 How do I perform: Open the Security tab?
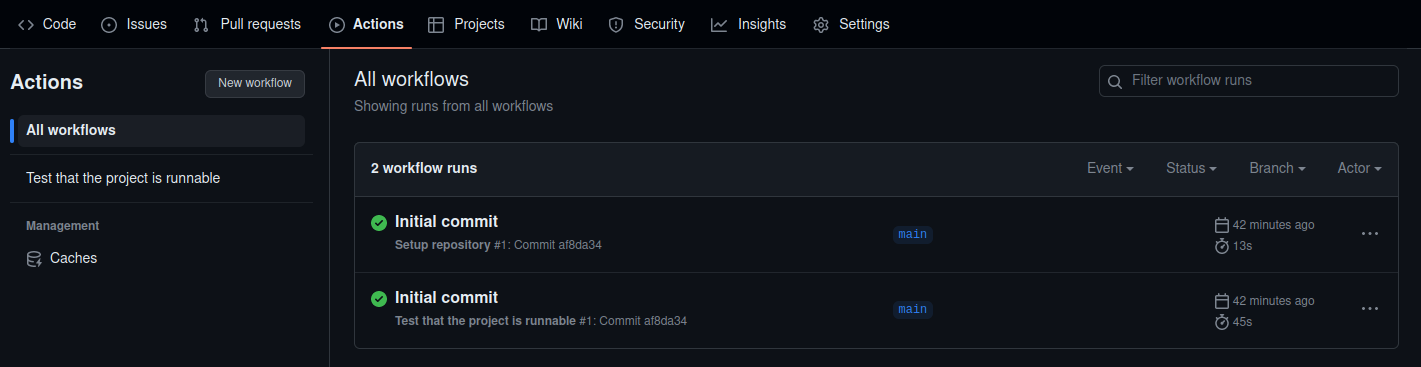(647, 24)
